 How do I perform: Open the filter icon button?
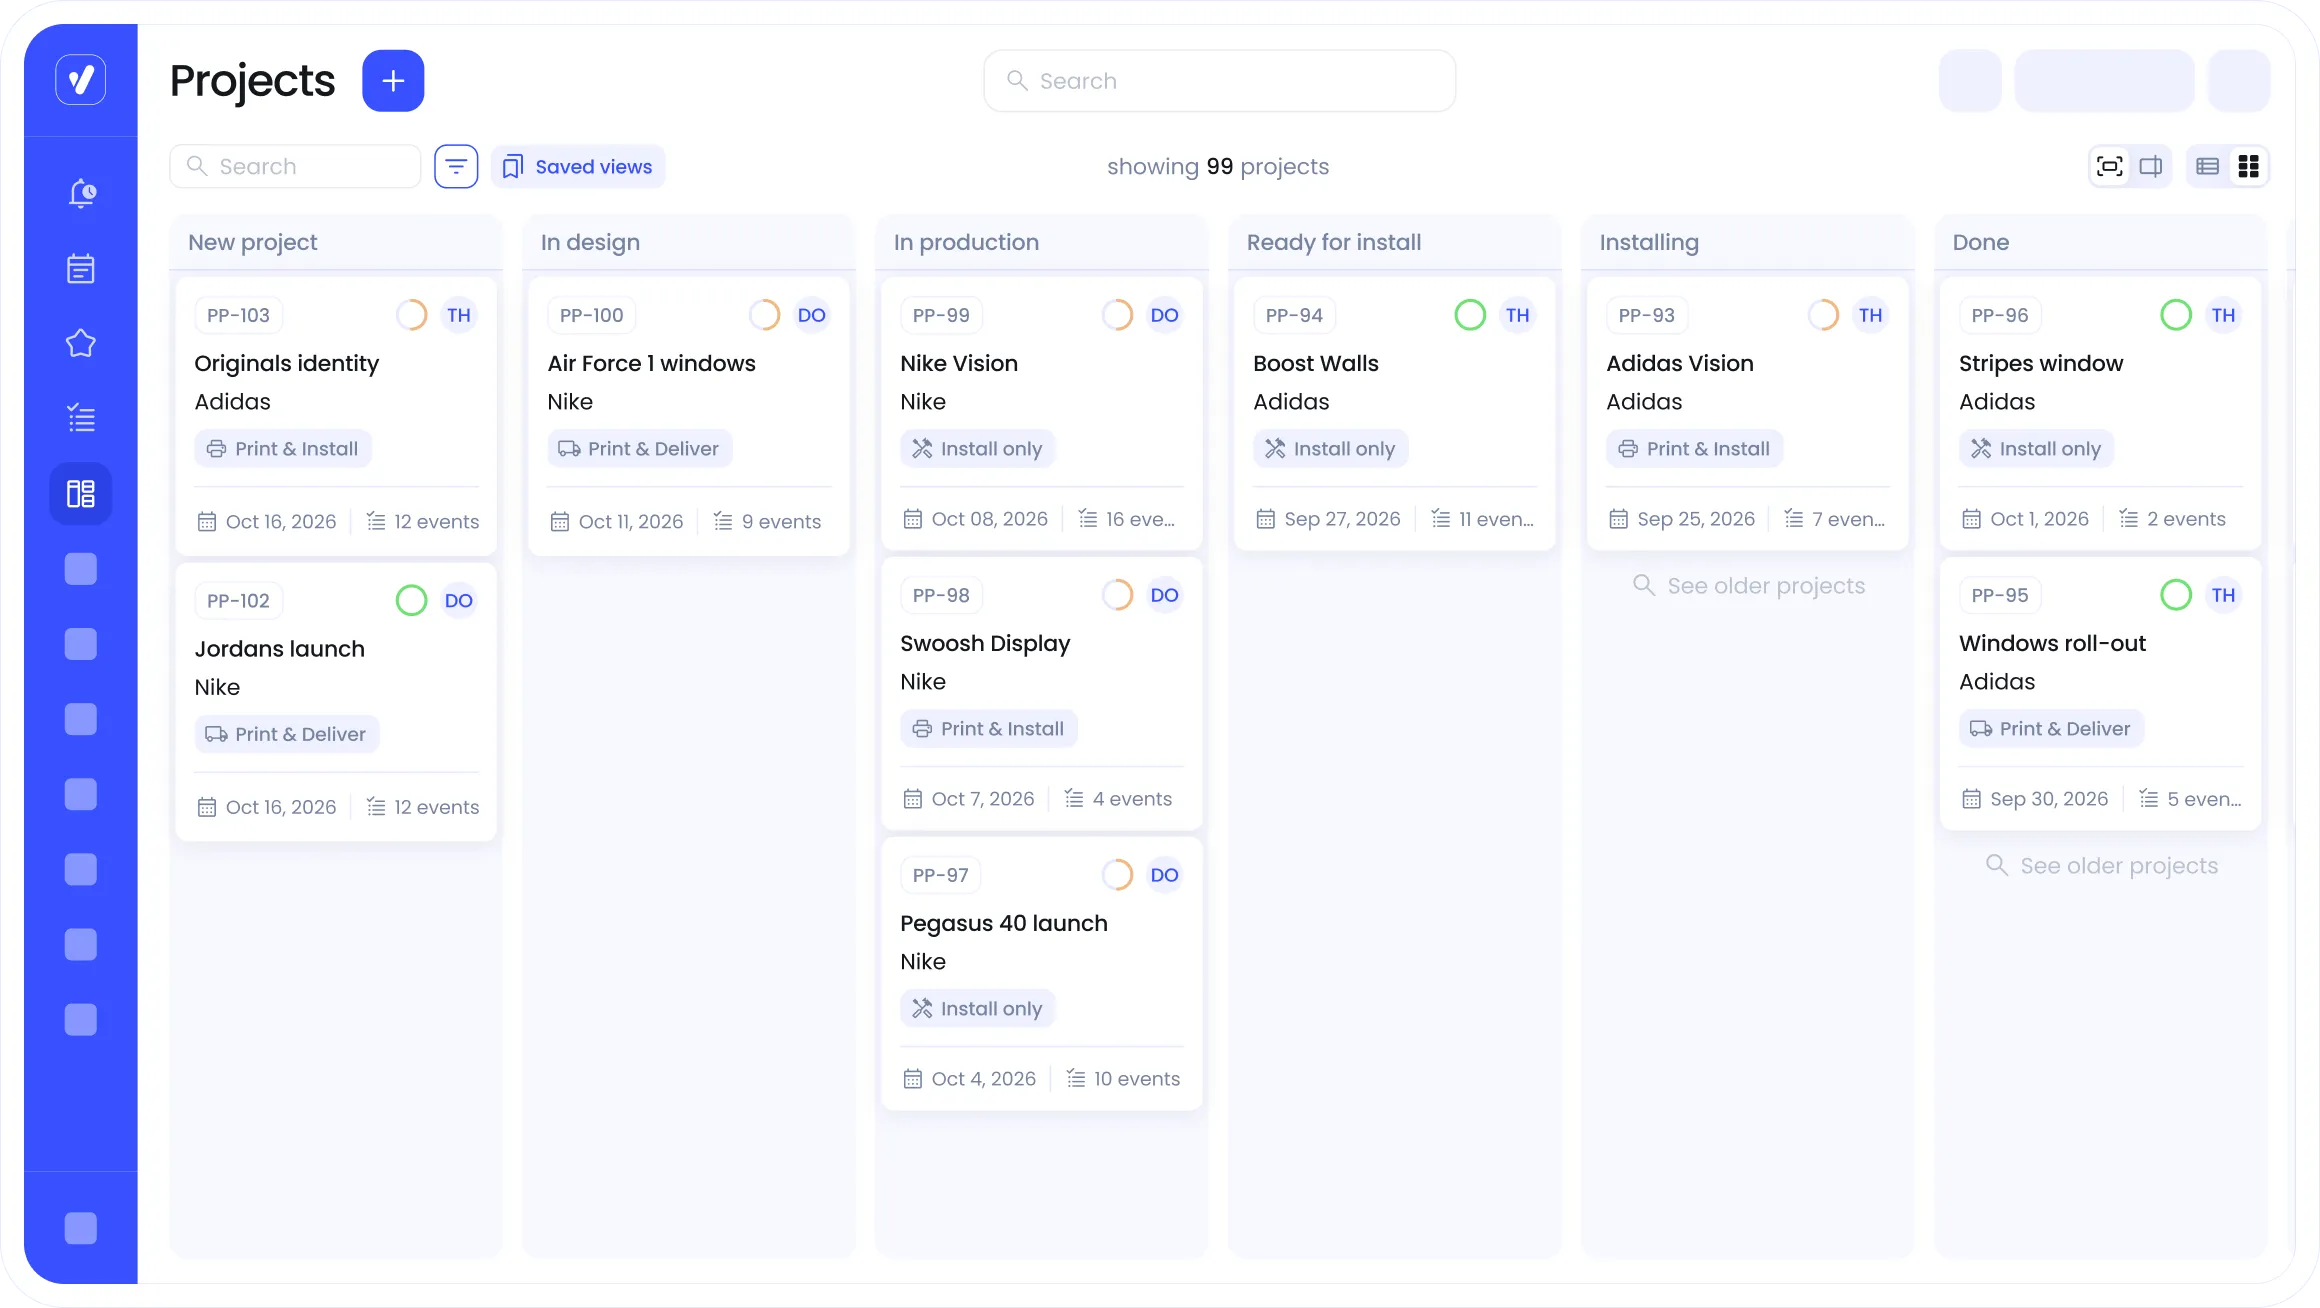[x=456, y=166]
